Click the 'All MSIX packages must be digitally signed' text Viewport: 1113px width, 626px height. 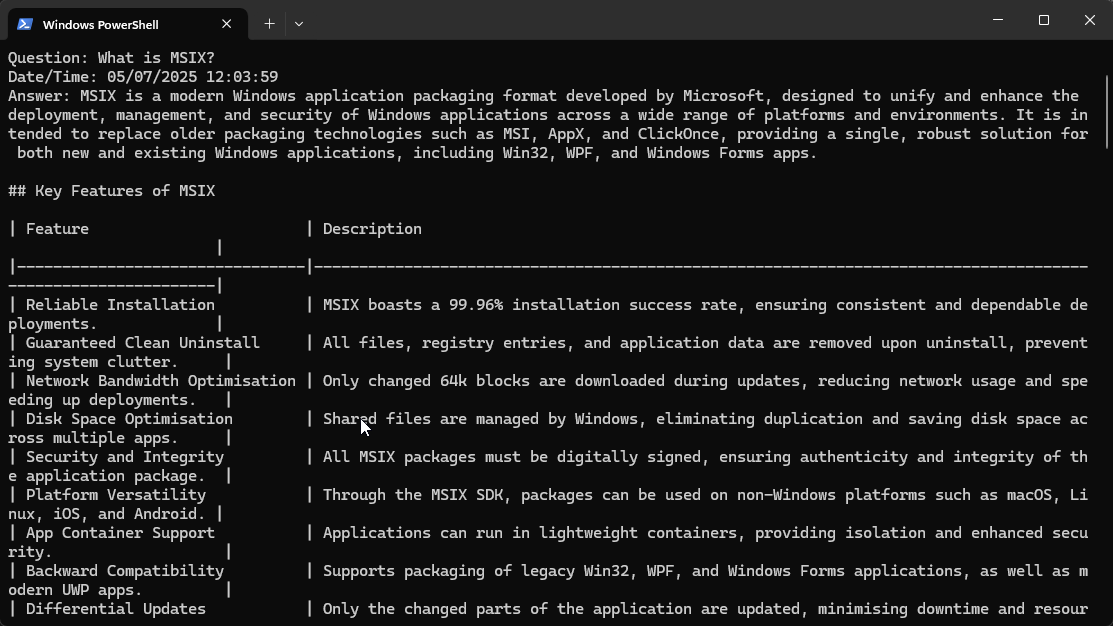(x=515, y=457)
